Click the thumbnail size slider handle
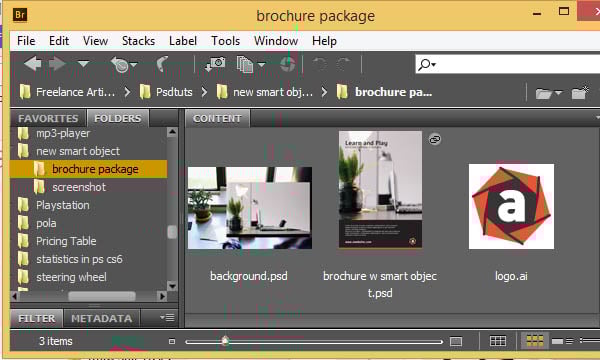Screen dimensions: 600x360 pyautogui.click(x=225, y=340)
